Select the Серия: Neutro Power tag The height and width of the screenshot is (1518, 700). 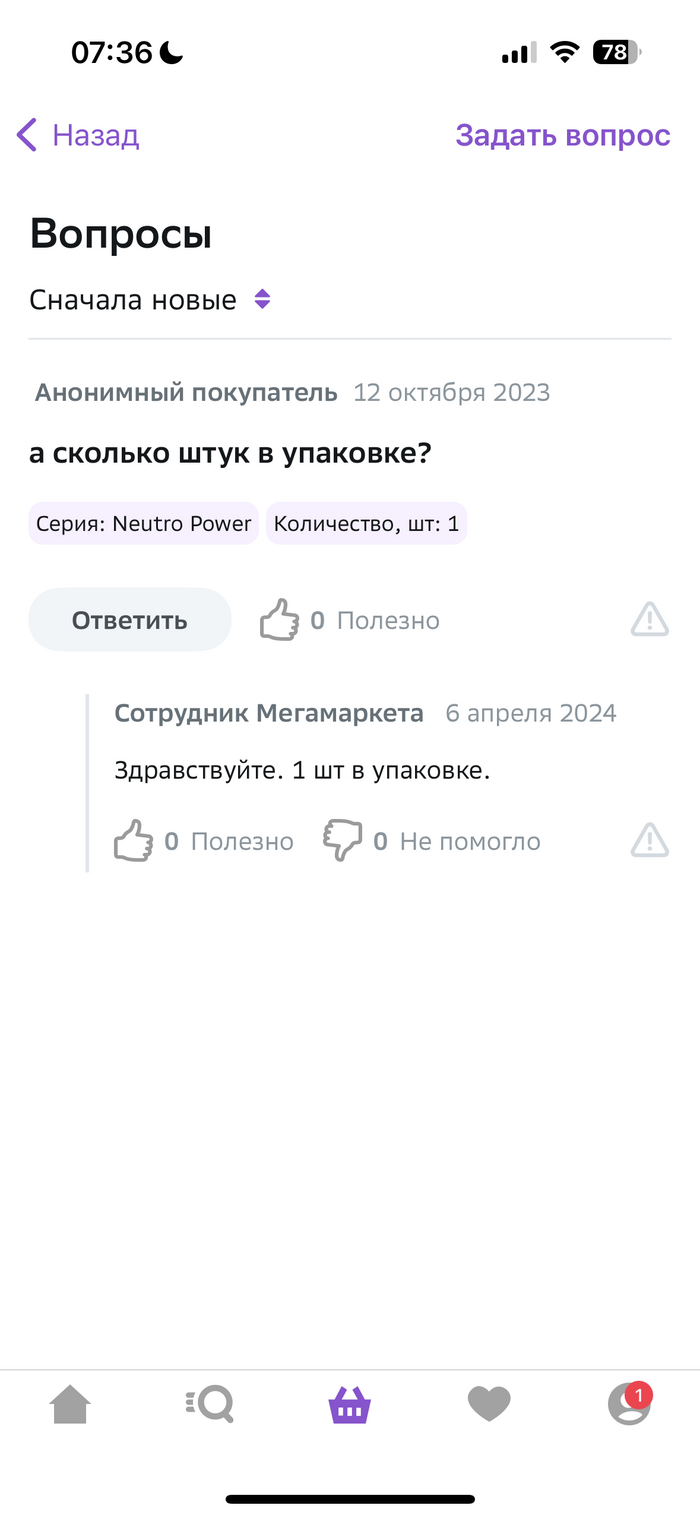click(x=142, y=523)
